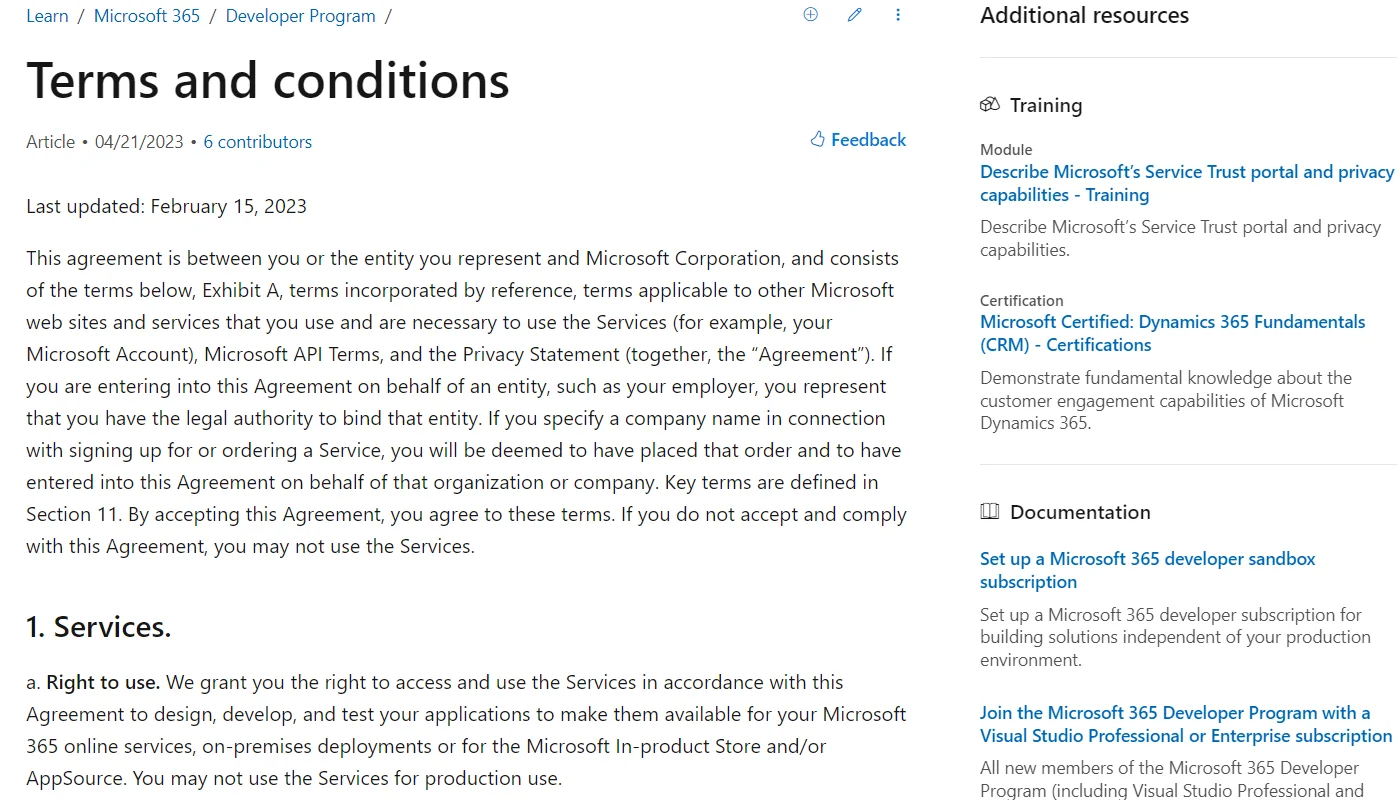Viewport: 1400px width, 800px height.
Task: Click the Add to collection plus icon
Action: (x=810, y=14)
